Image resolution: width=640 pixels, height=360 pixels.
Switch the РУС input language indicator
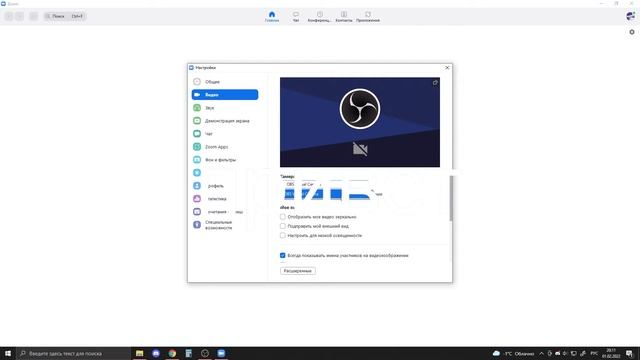click(594, 353)
